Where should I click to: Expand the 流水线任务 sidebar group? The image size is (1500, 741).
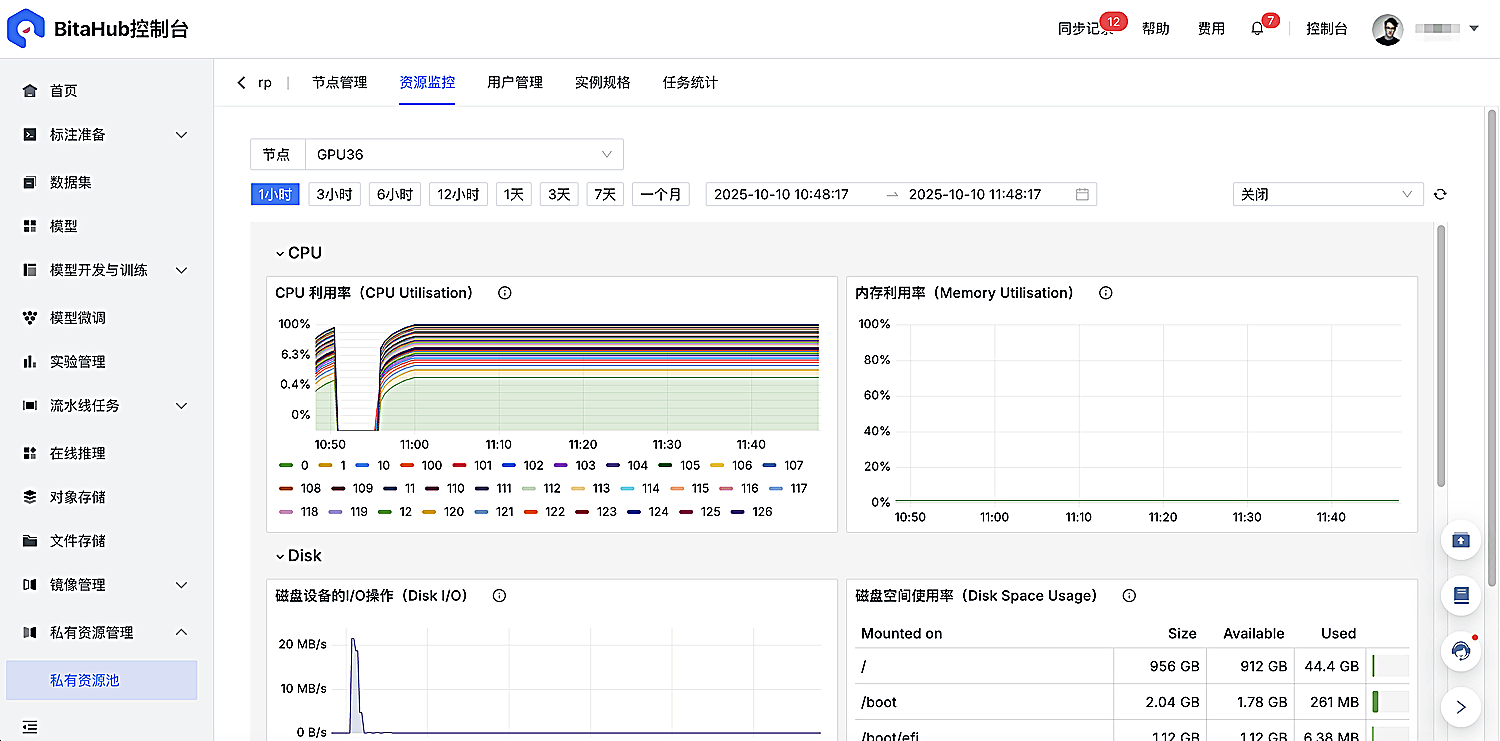pyautogui.click(x=105, y=406)
